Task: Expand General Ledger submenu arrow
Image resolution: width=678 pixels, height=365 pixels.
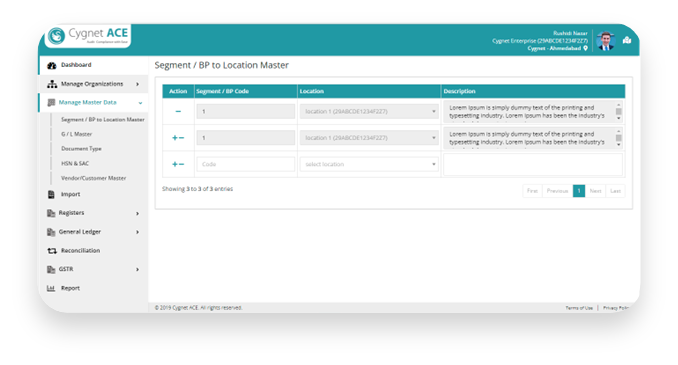Action: (x=138, y=232)
